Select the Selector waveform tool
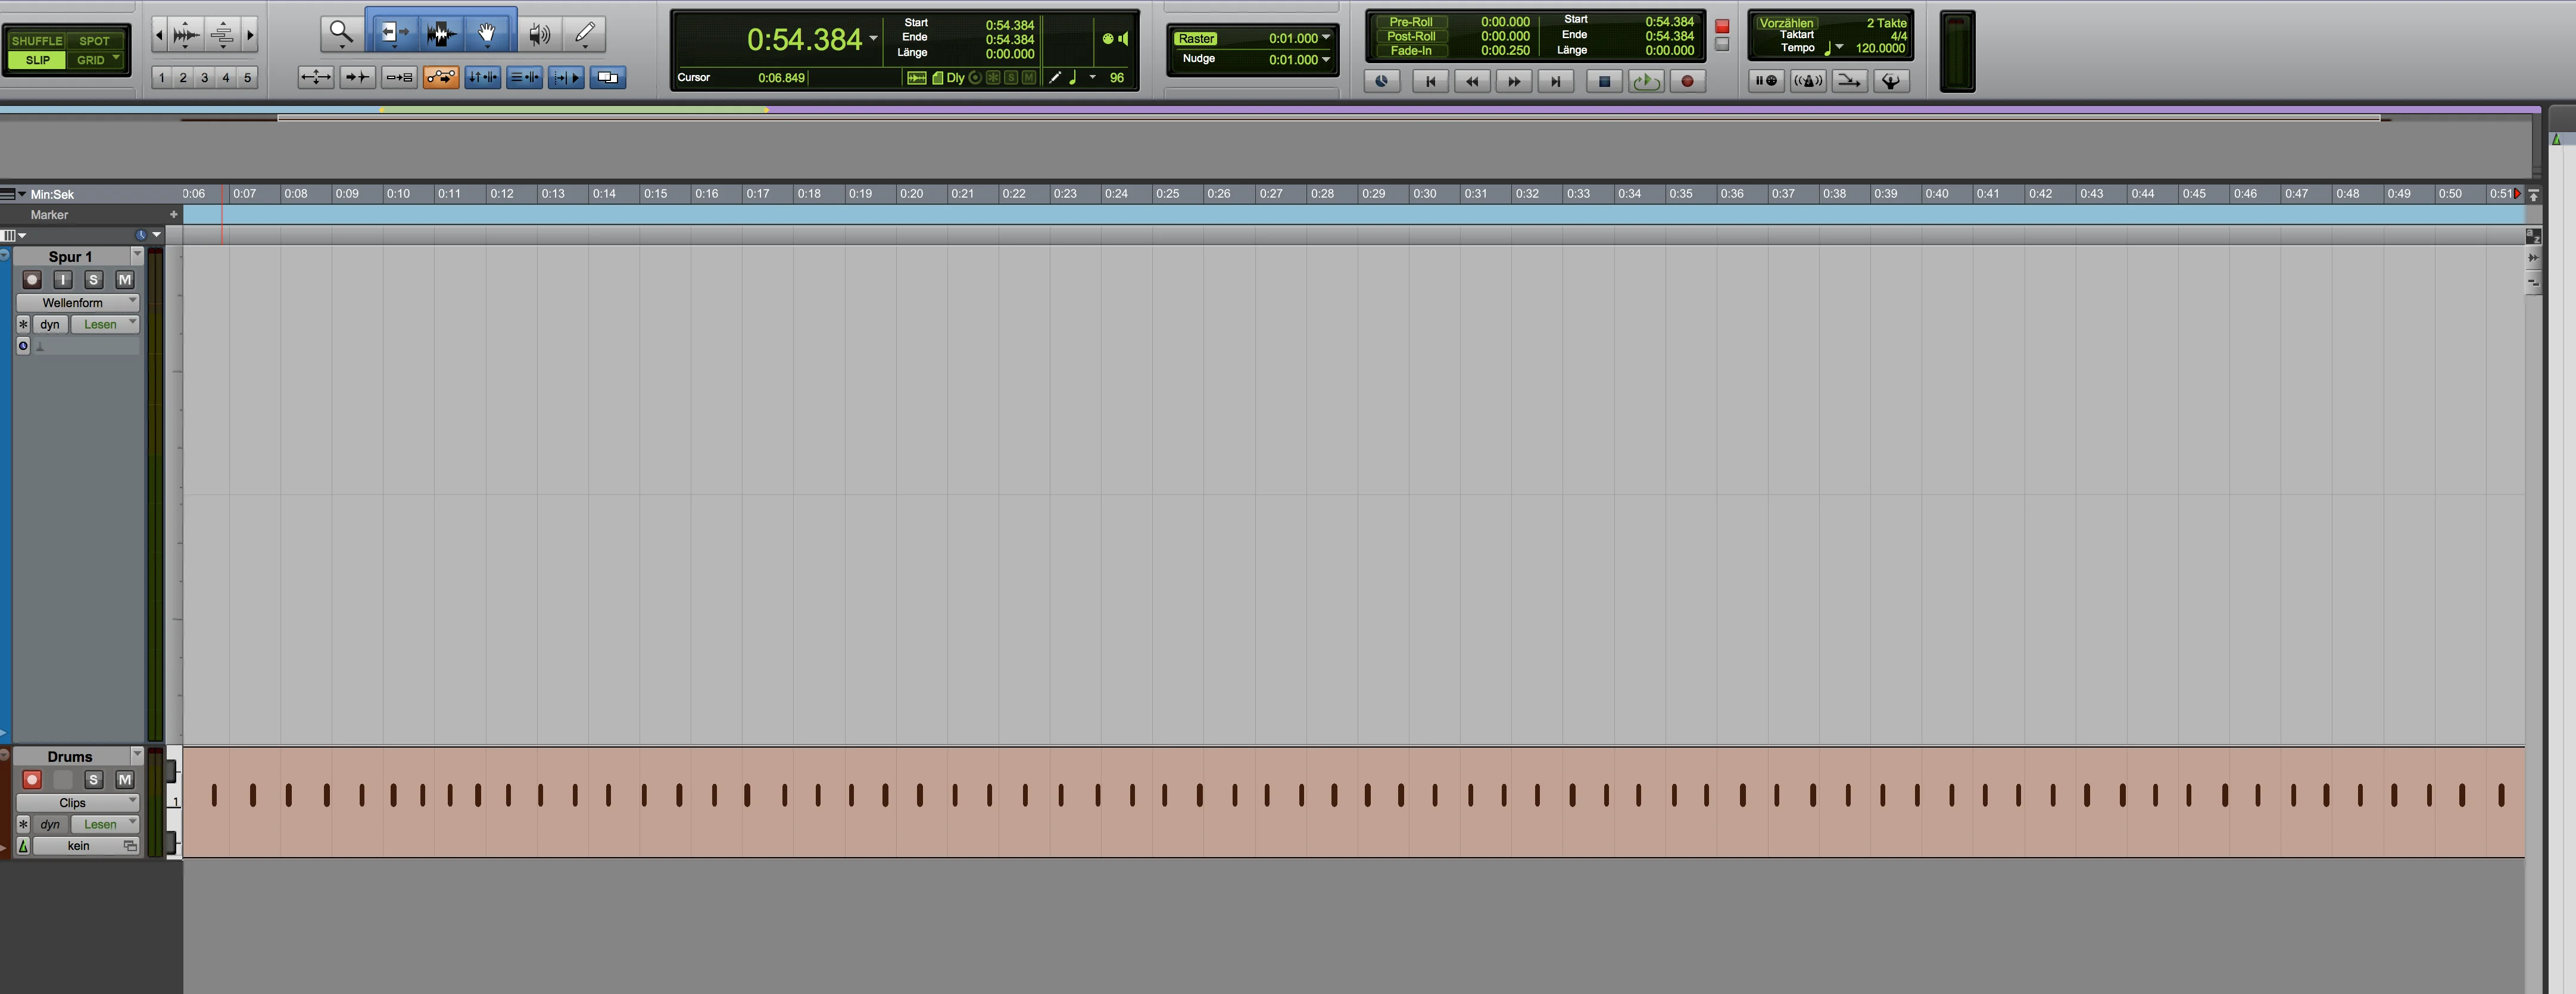 [x=441, y=34]
